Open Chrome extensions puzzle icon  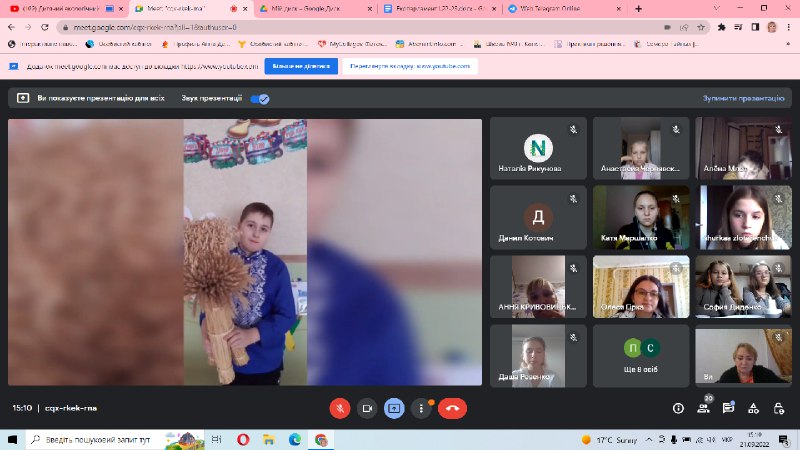[x=721, y=27]
